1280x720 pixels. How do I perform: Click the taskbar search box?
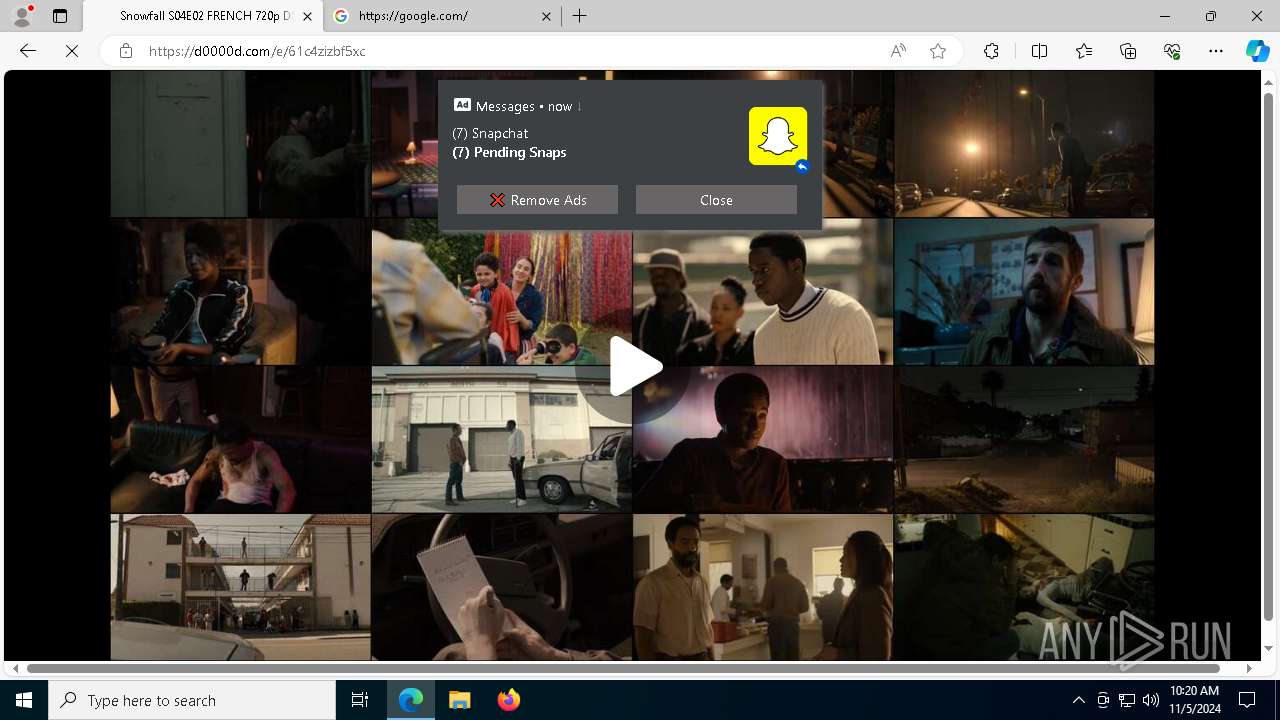click(x=192, y=700)
